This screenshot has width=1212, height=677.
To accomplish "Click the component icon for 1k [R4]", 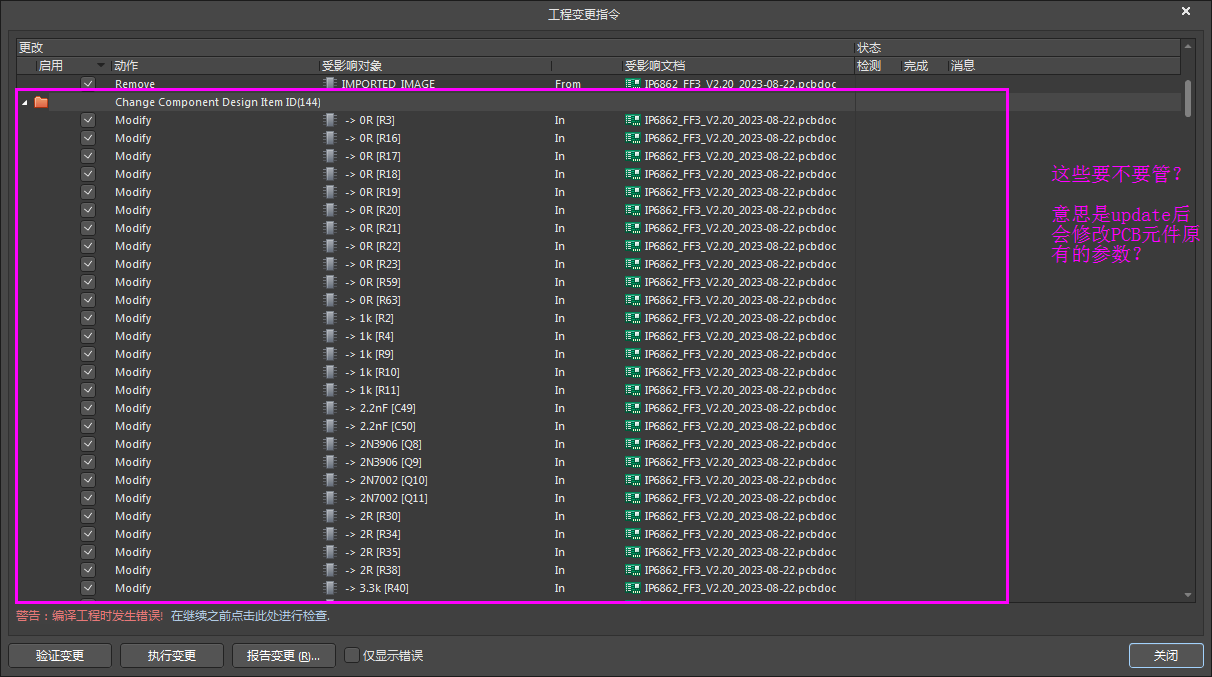I will pyautogui.click(x=330, y=336).
